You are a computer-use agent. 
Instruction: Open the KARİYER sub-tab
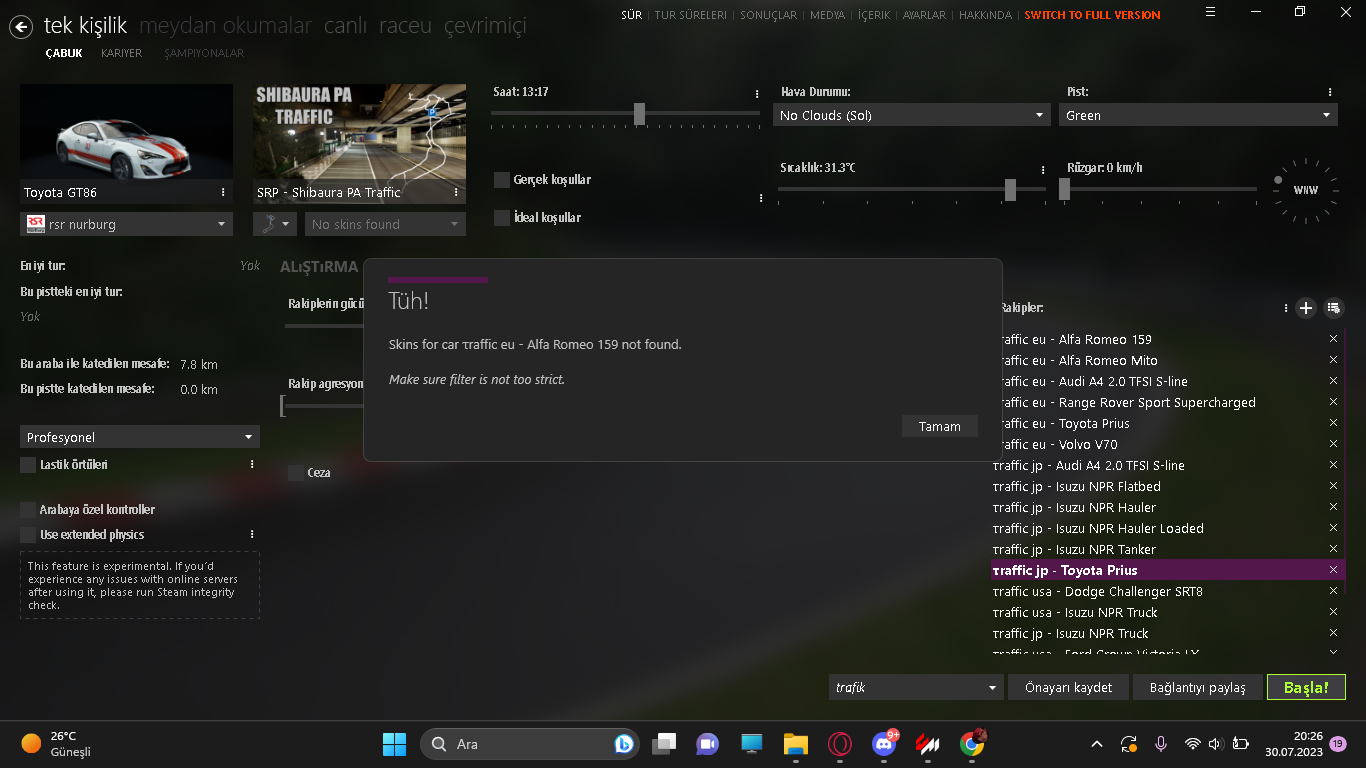pyautogui.click(x=121, y=53)
